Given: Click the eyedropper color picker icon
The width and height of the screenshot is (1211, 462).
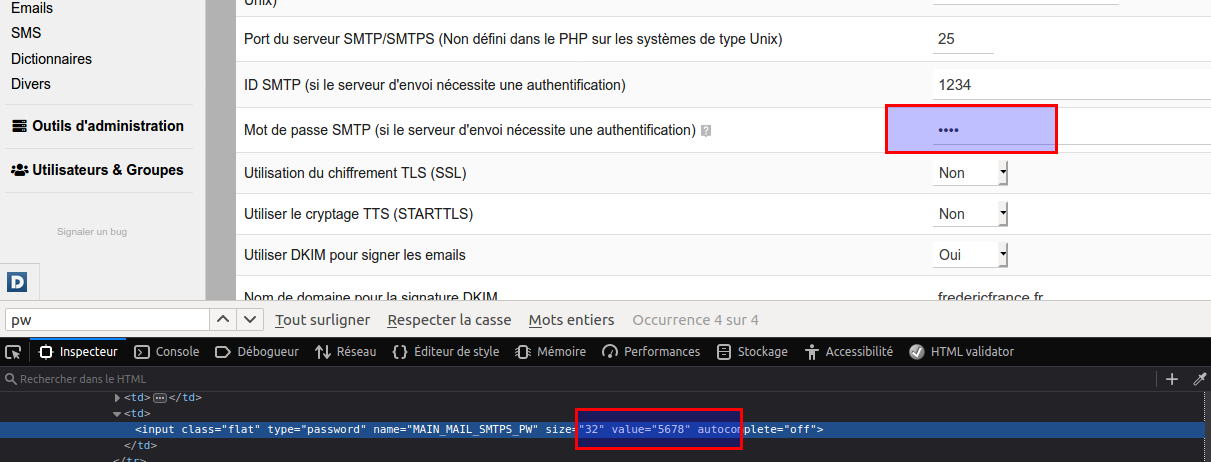Looking at the screenshot, I should (x=1200, y=379).
